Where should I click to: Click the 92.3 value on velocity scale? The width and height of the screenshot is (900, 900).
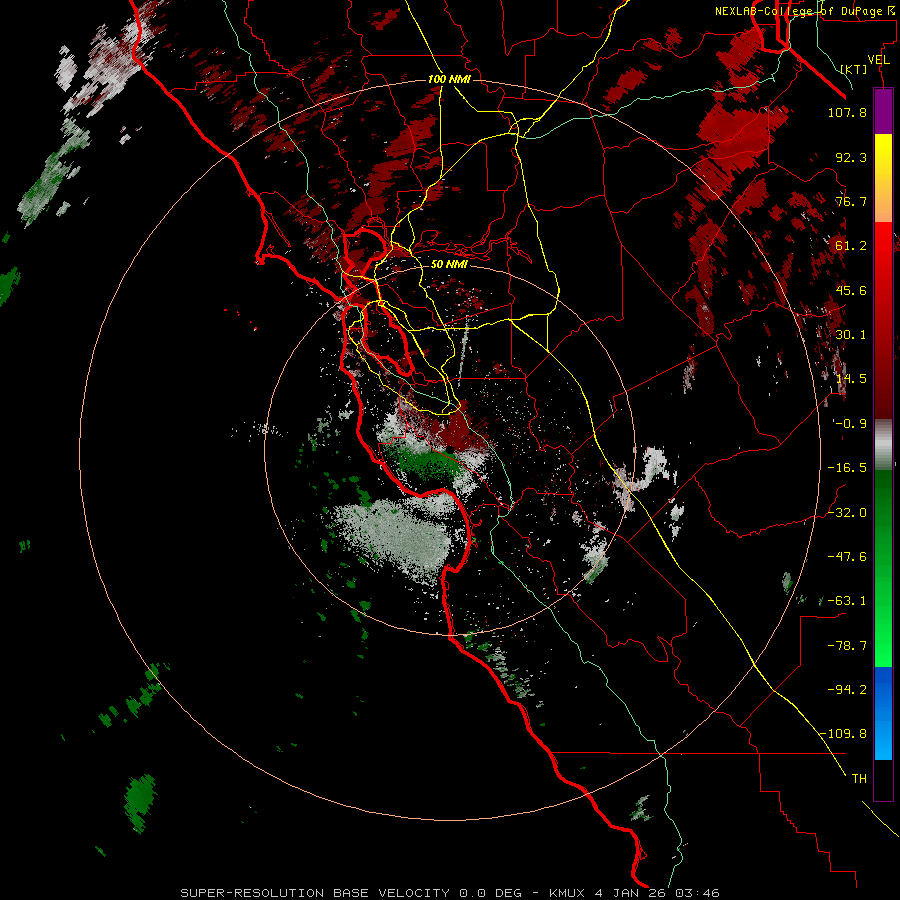coord(851,157)
